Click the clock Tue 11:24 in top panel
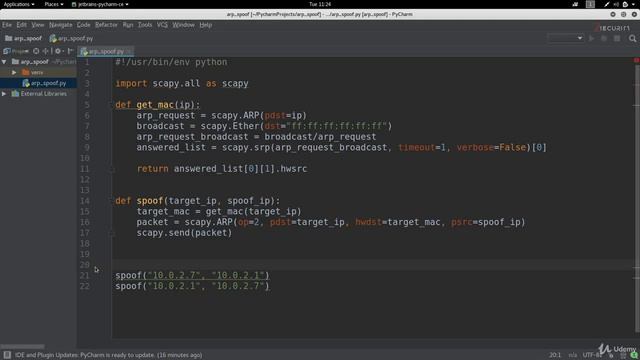640x360 pixels. click(320, 4)
